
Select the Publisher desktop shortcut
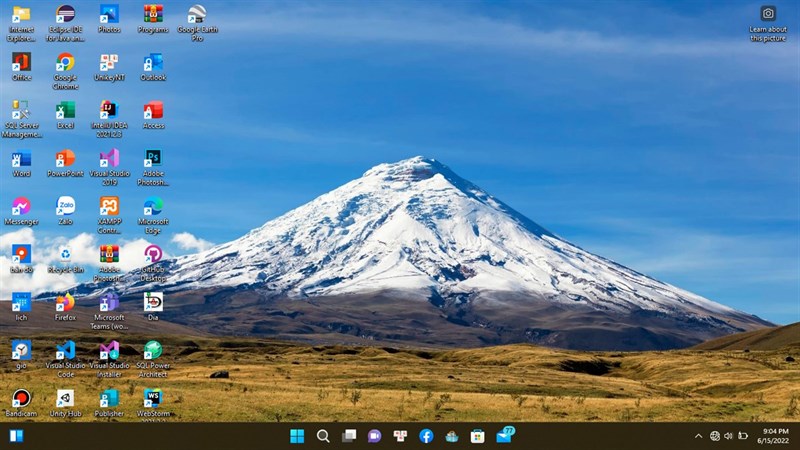click(109, 403)
